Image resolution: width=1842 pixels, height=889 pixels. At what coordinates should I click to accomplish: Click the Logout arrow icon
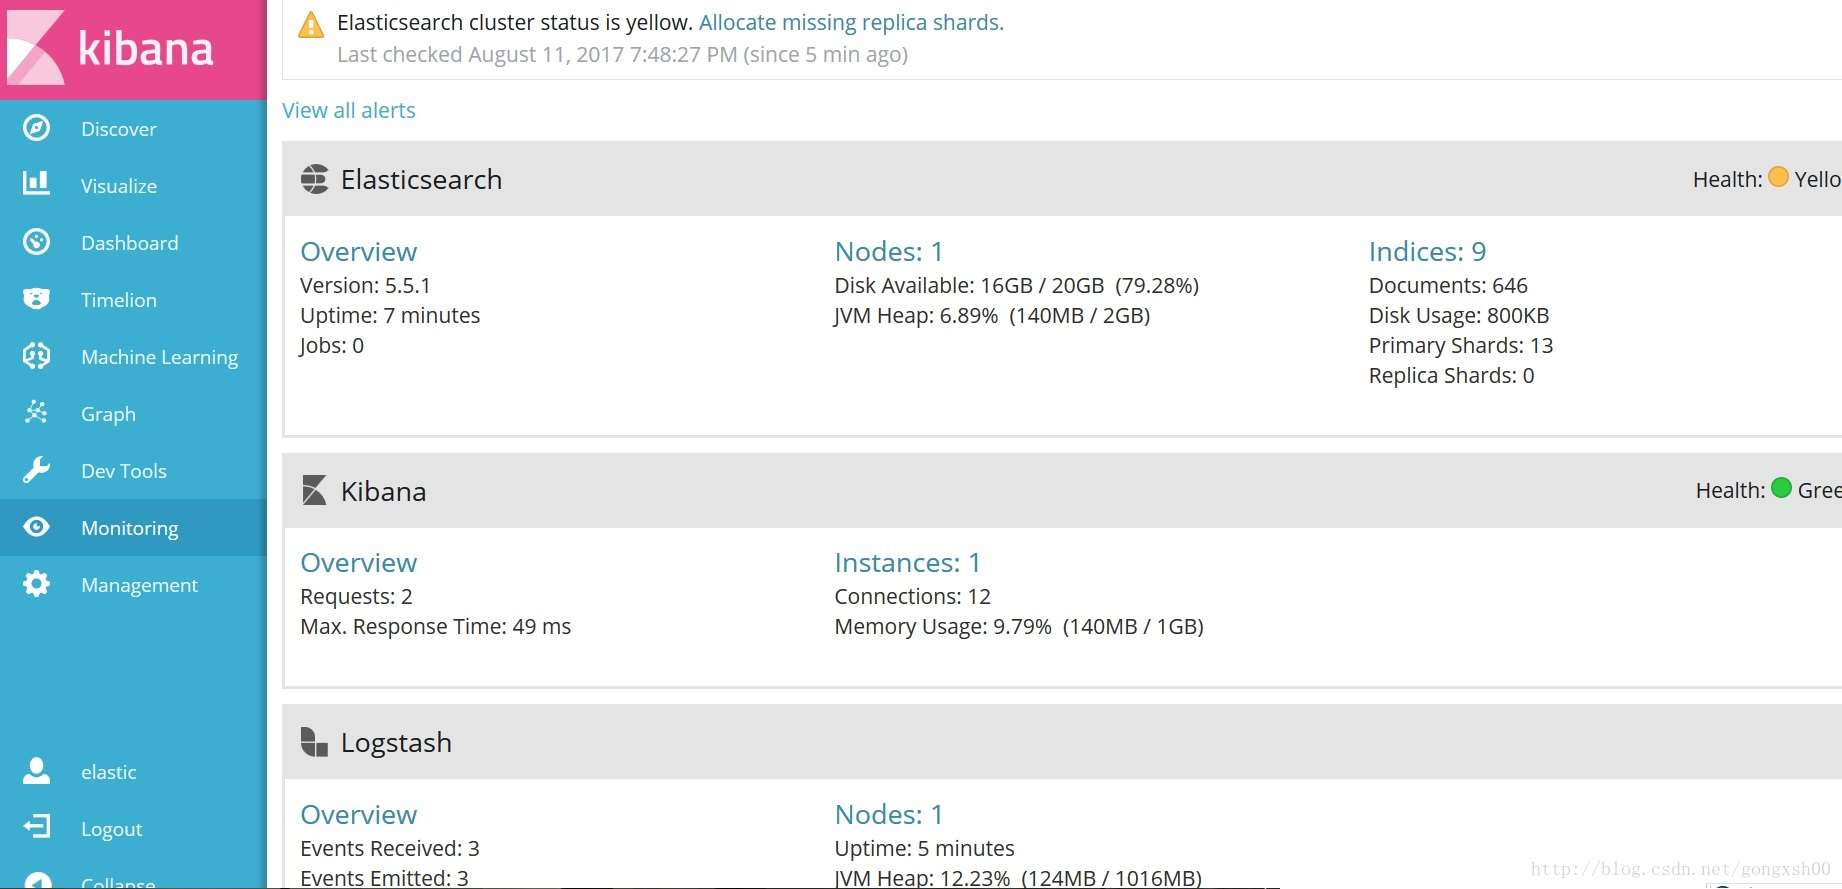coord(37,827)
